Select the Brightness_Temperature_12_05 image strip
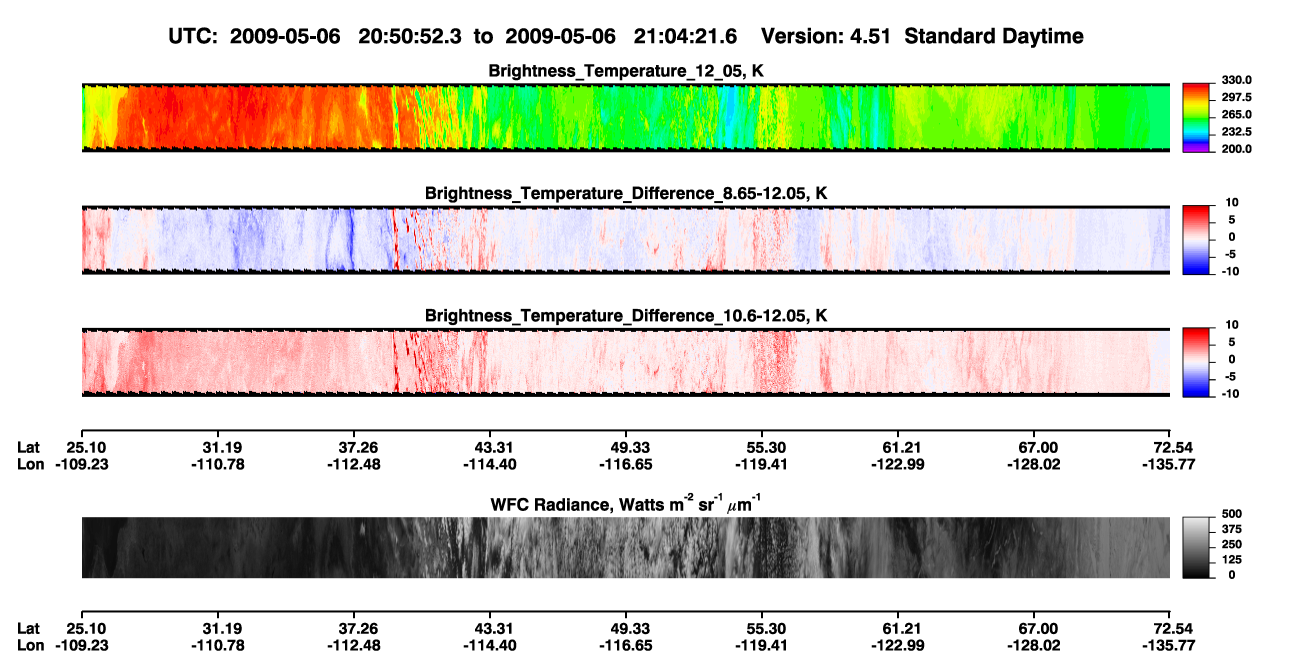This screenshot has height=667, width=1300. [626, 117]
